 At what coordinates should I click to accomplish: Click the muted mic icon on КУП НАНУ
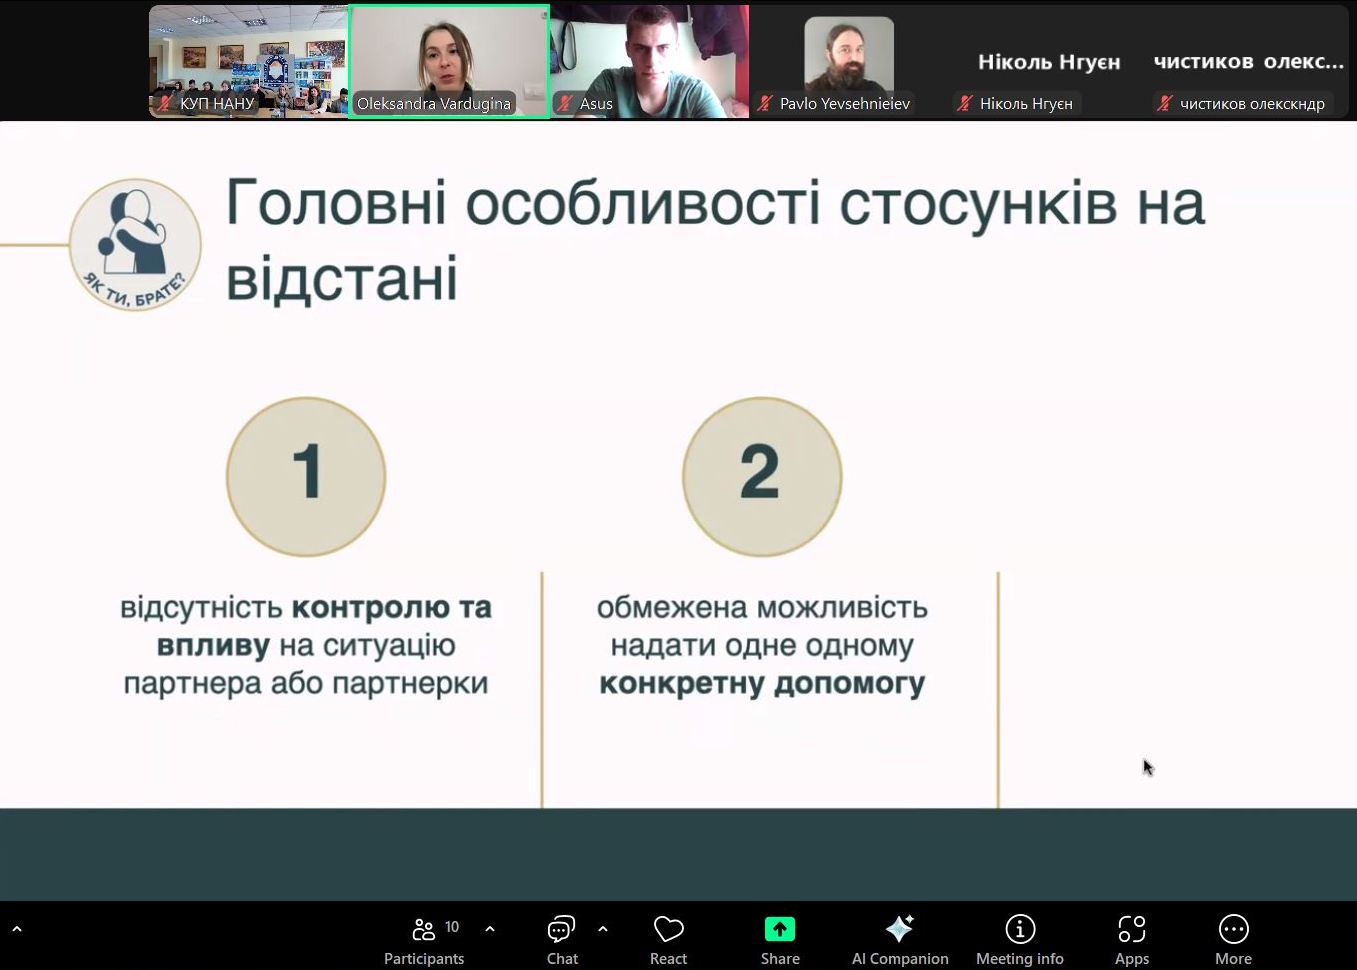166,103
